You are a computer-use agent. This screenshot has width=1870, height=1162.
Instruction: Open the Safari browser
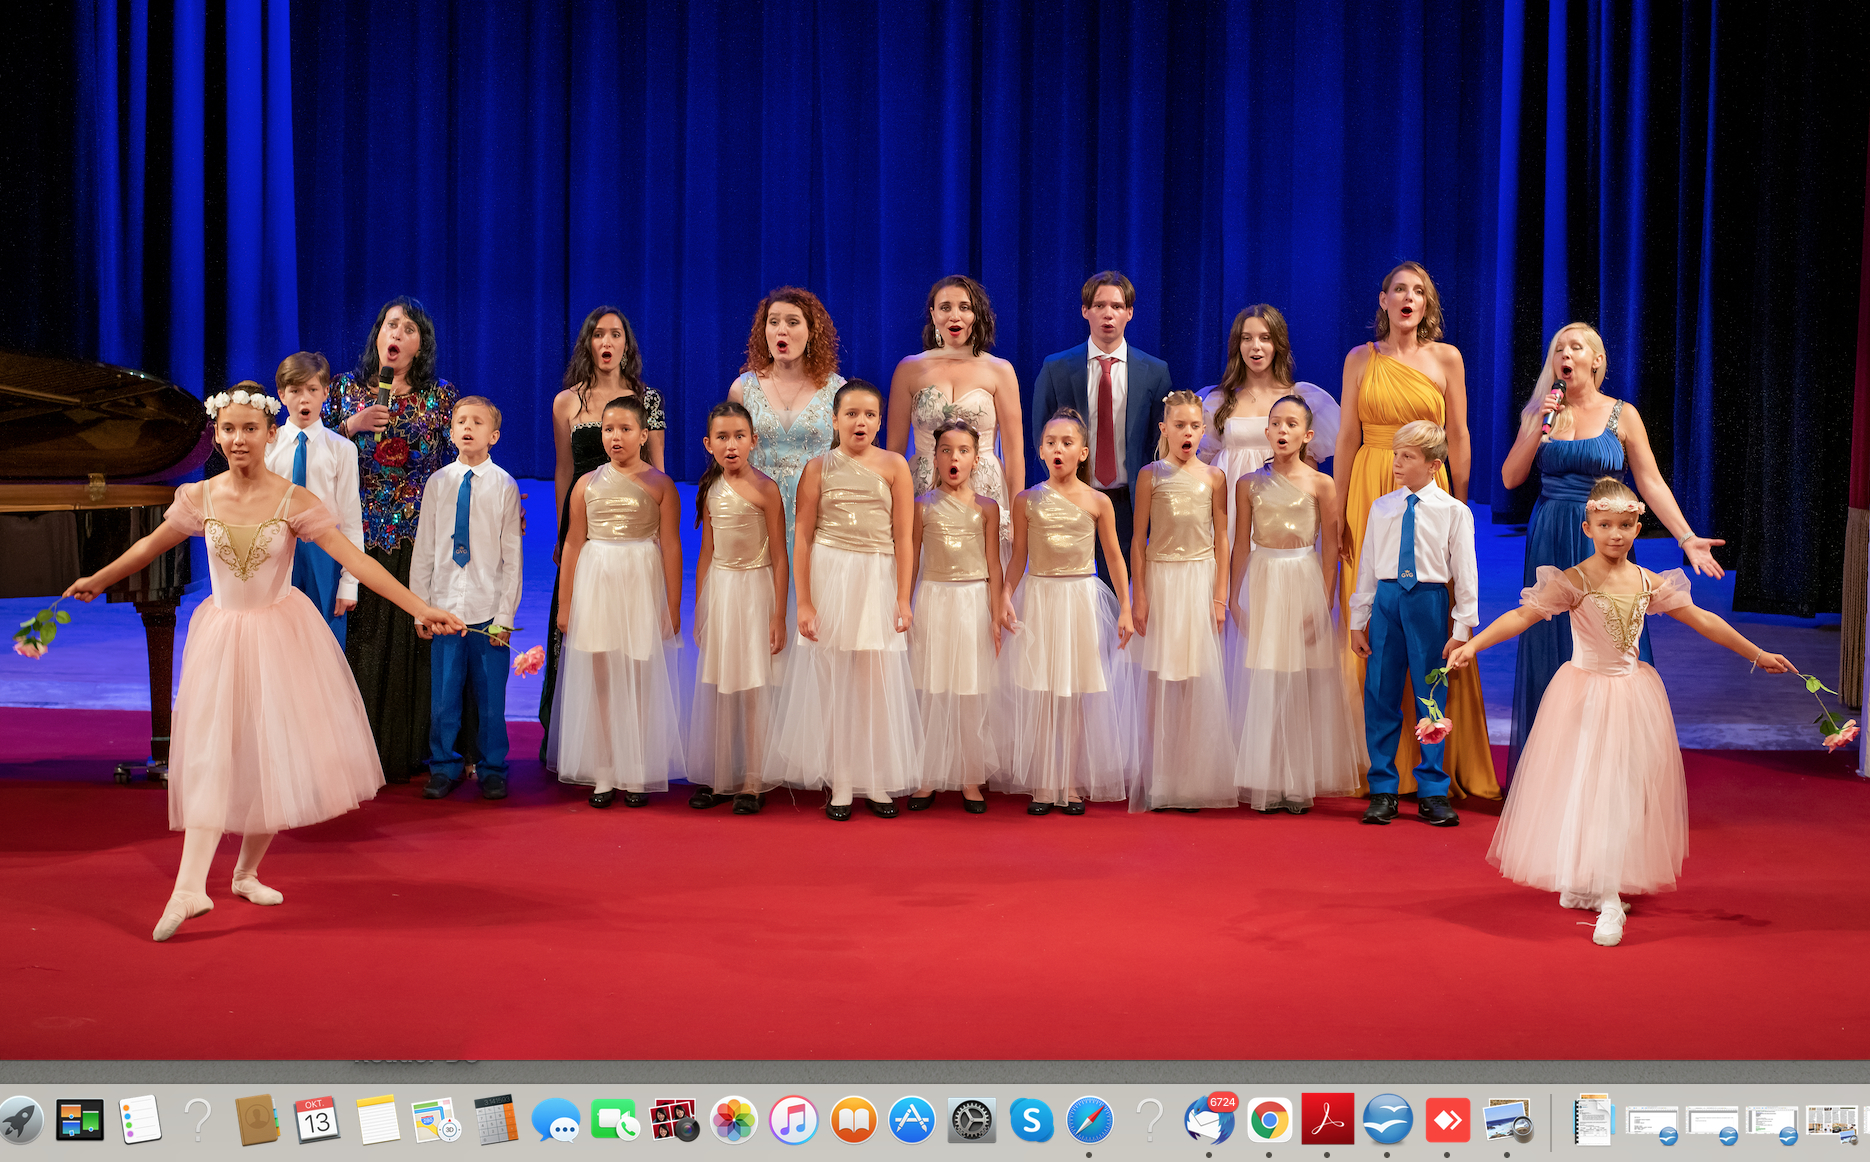[1090, 1120]
